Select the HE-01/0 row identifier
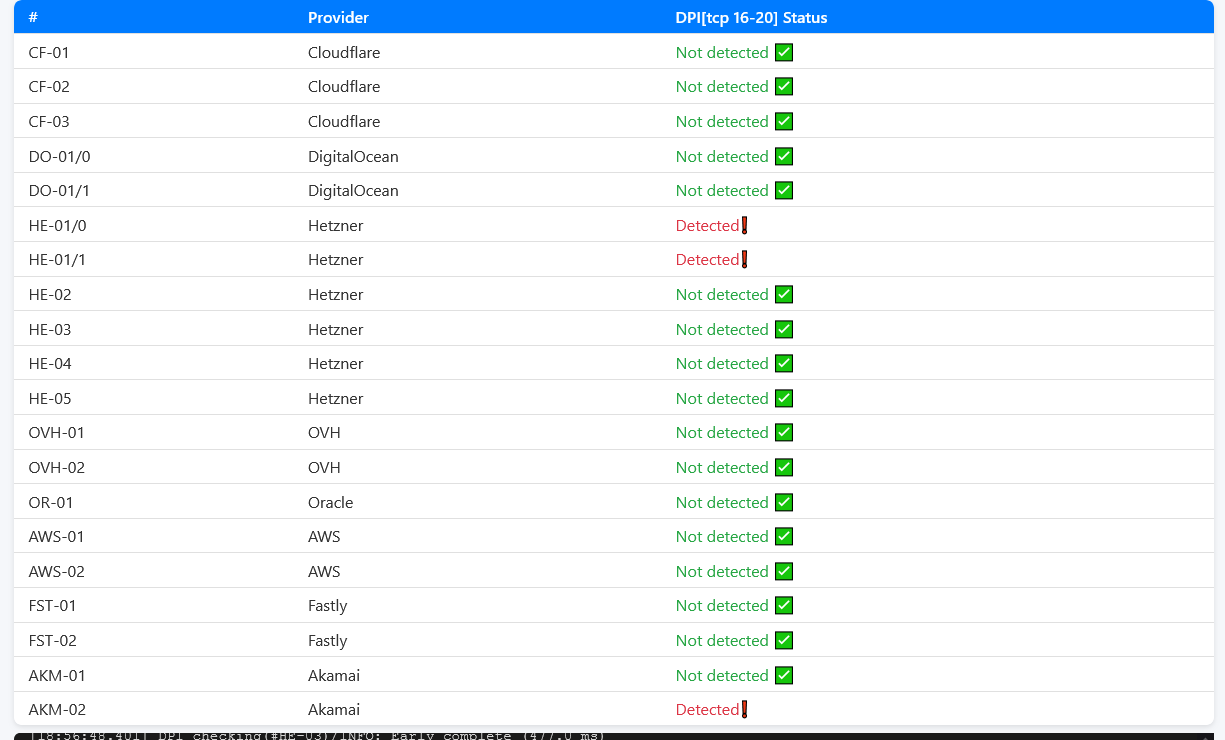This screenshot has height=740, width=1225. tap(57, 226)
